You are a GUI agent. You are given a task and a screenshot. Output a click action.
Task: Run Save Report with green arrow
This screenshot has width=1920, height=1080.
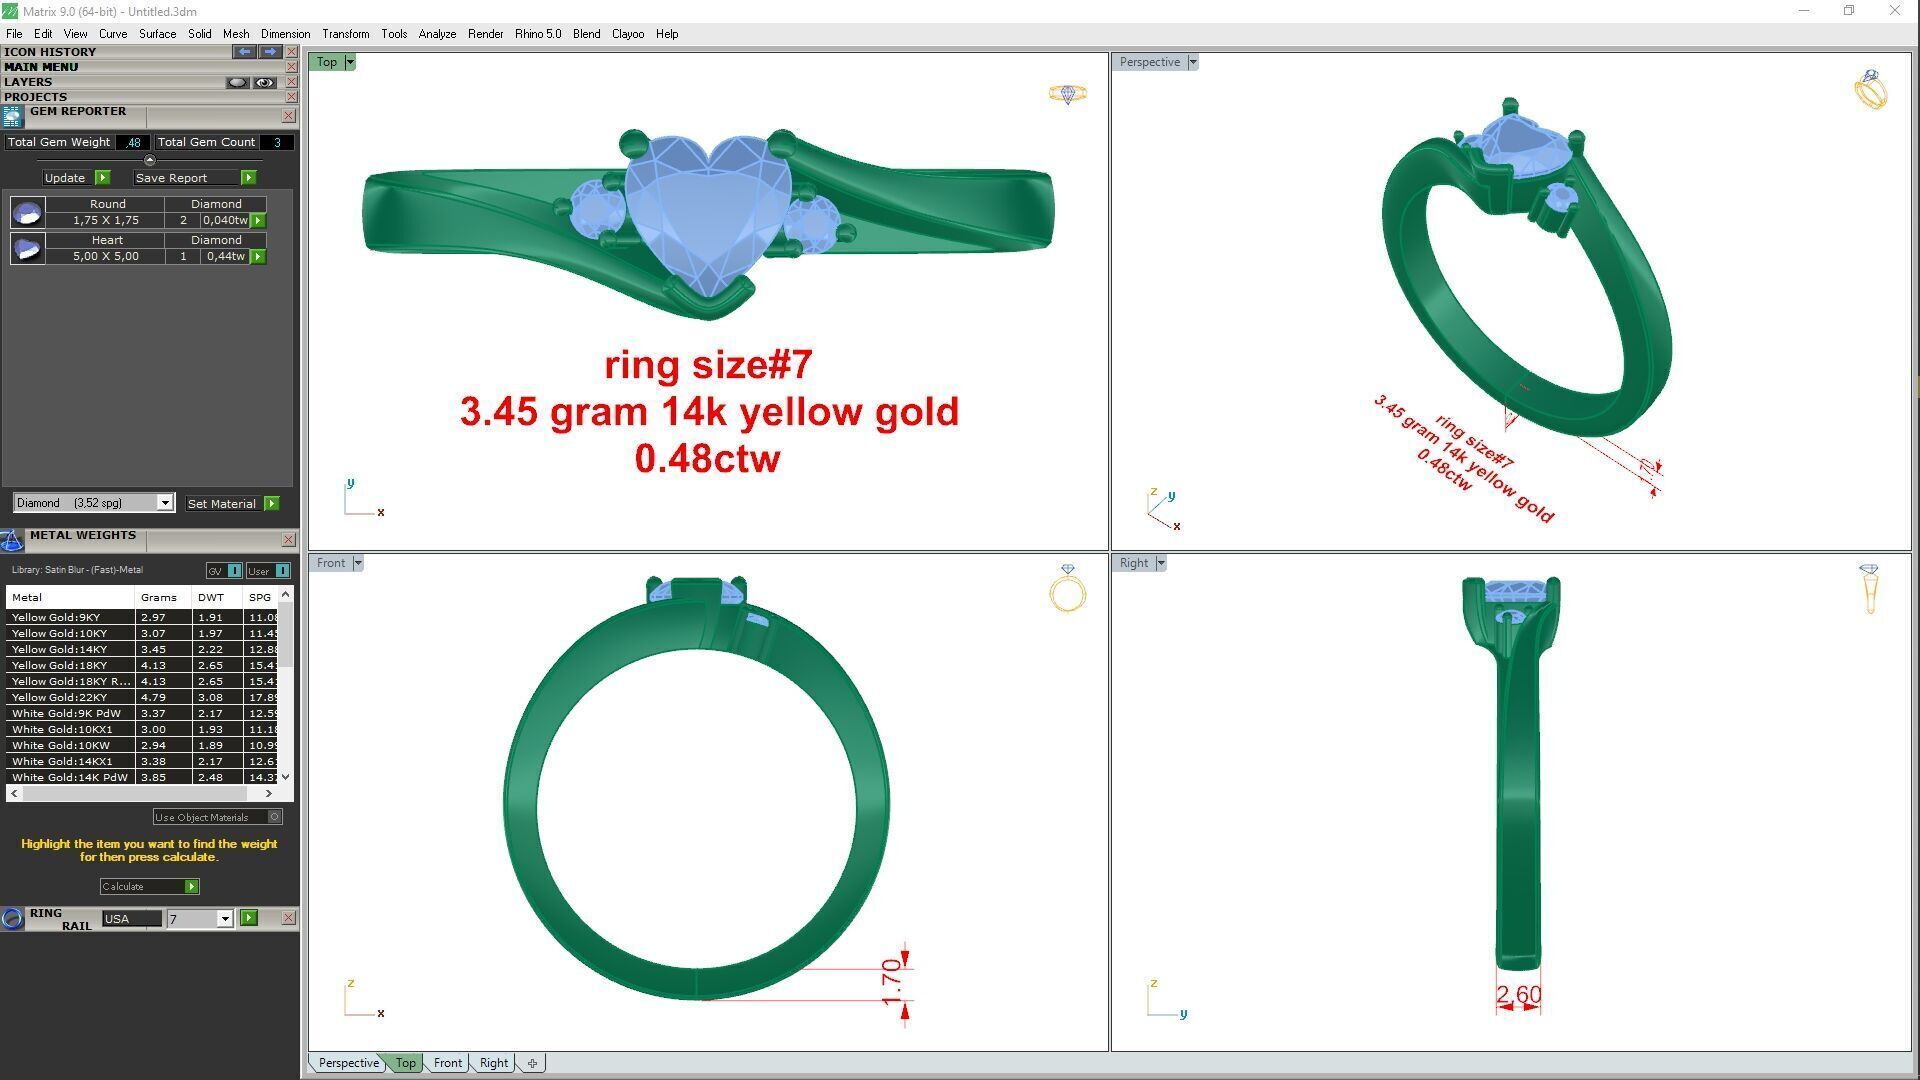pyautogui.click(x=248, y=177)
